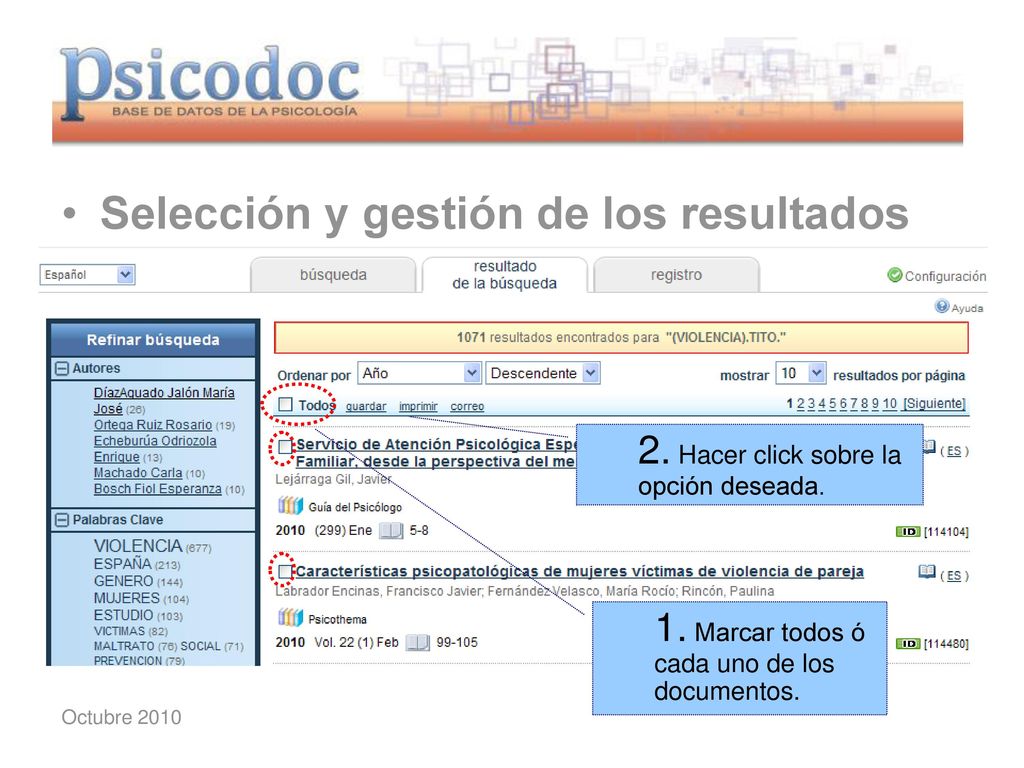
Task: Filter by author Ortega Ruiz Rosario
Action: point(153,424)
